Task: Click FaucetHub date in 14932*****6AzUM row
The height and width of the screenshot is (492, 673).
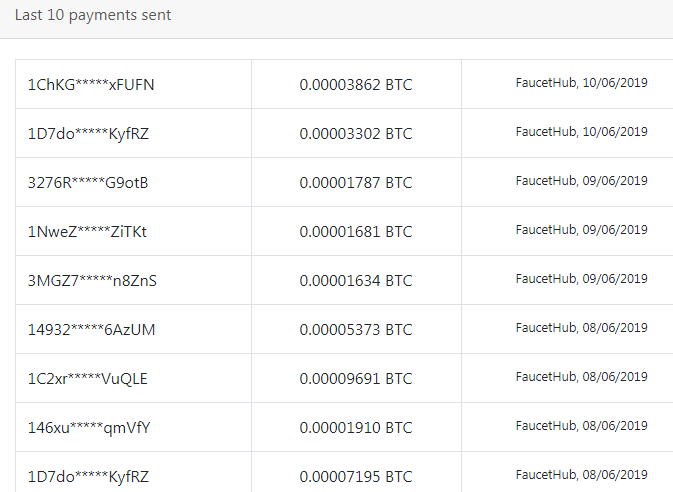Action: pos(581,328)
